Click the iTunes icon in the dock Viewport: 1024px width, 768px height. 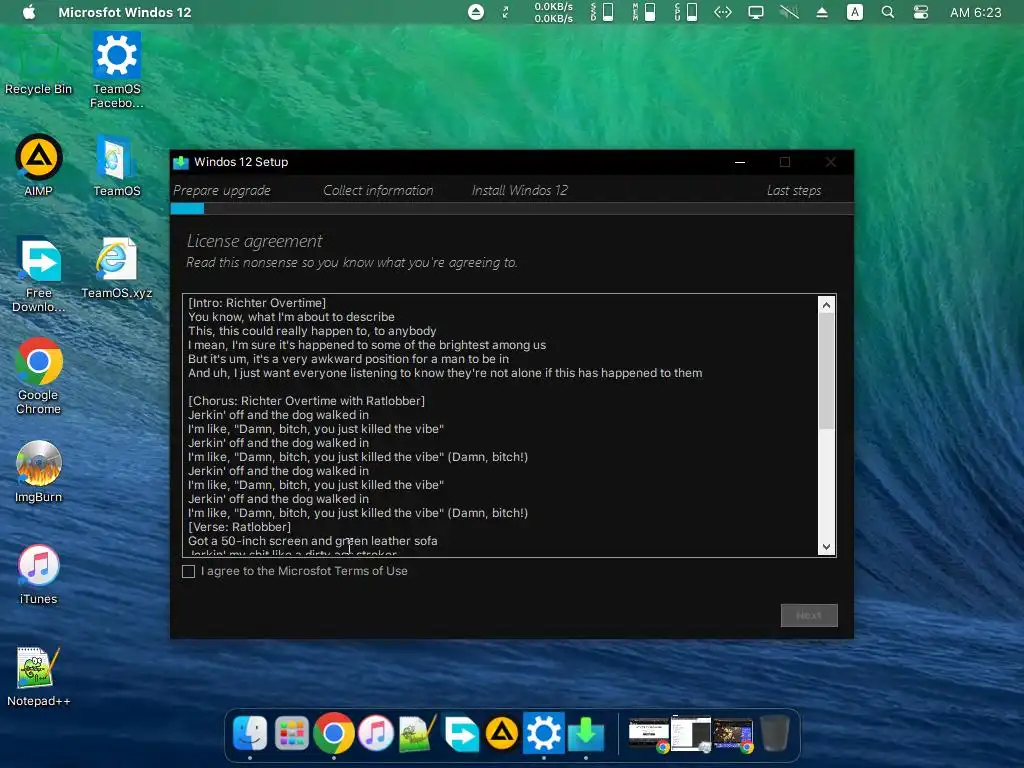pyautogui.click(x=376, y=733)
